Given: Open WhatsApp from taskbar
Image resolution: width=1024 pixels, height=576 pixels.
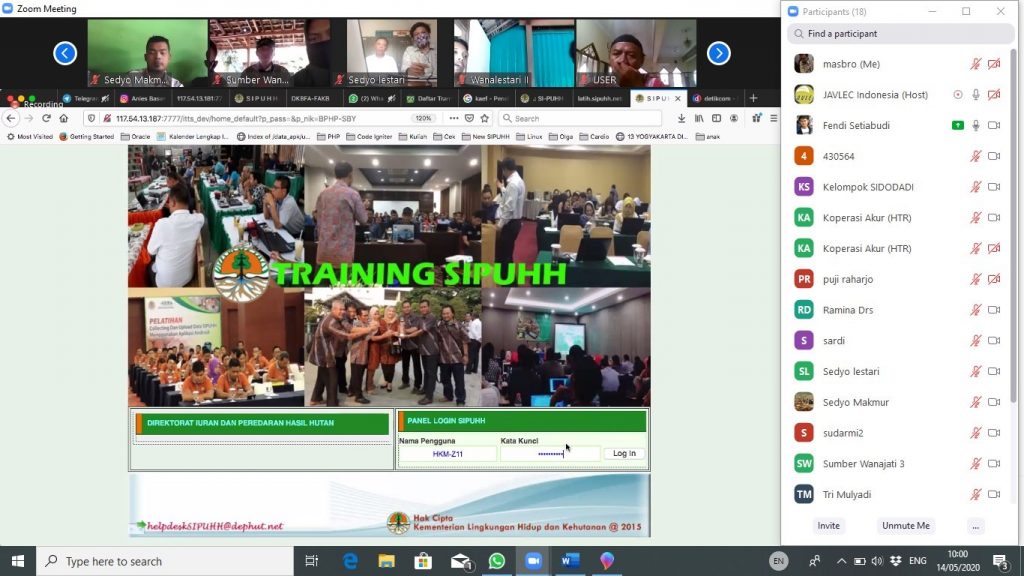Looking at the screenshot, I should tap(496, 561).
